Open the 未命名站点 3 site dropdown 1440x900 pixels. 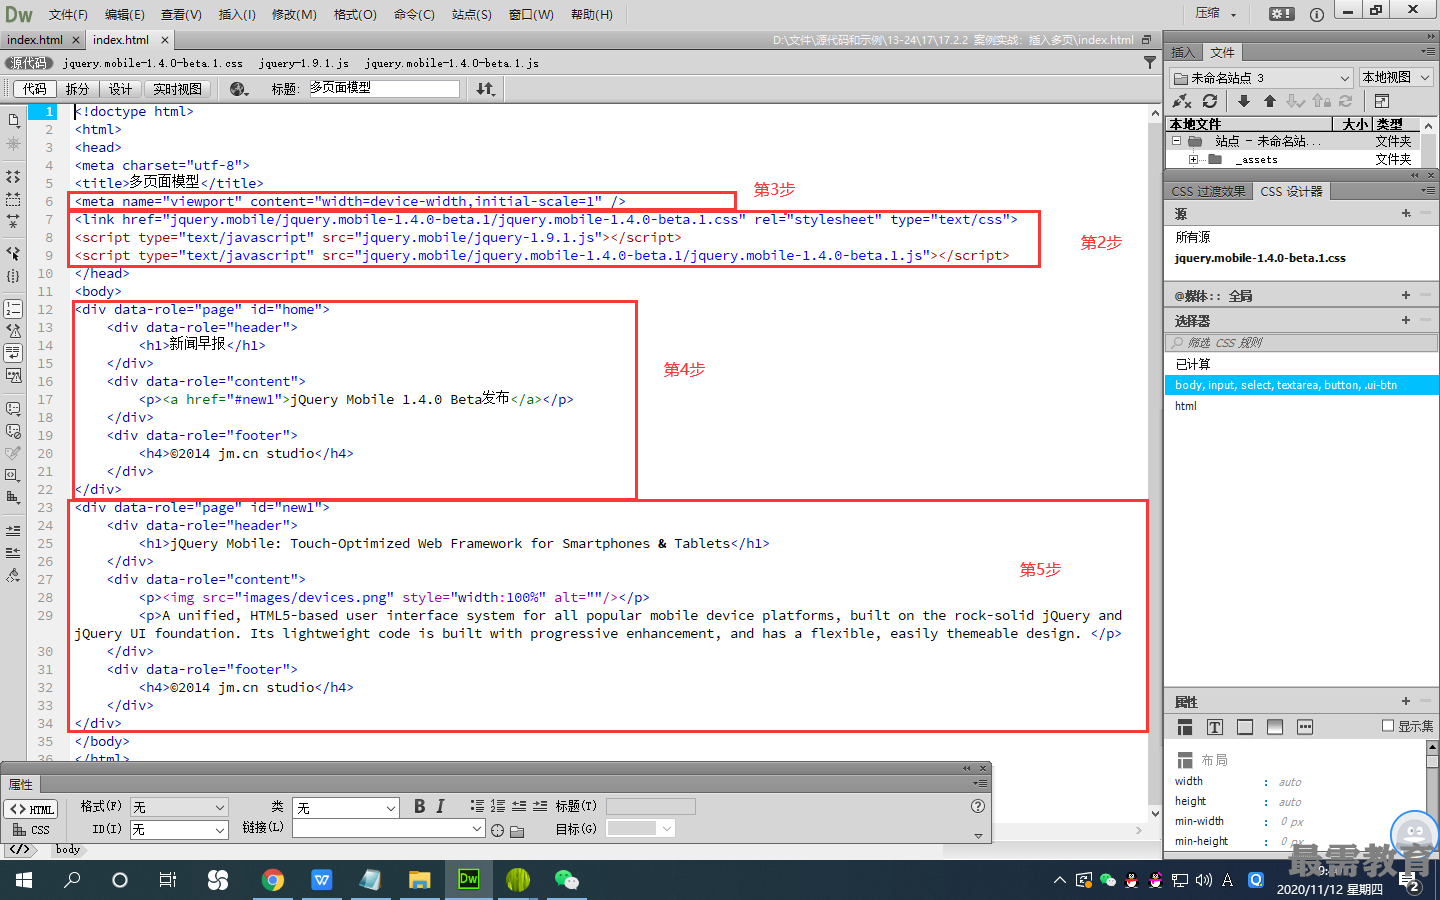tap(1262, 77)
